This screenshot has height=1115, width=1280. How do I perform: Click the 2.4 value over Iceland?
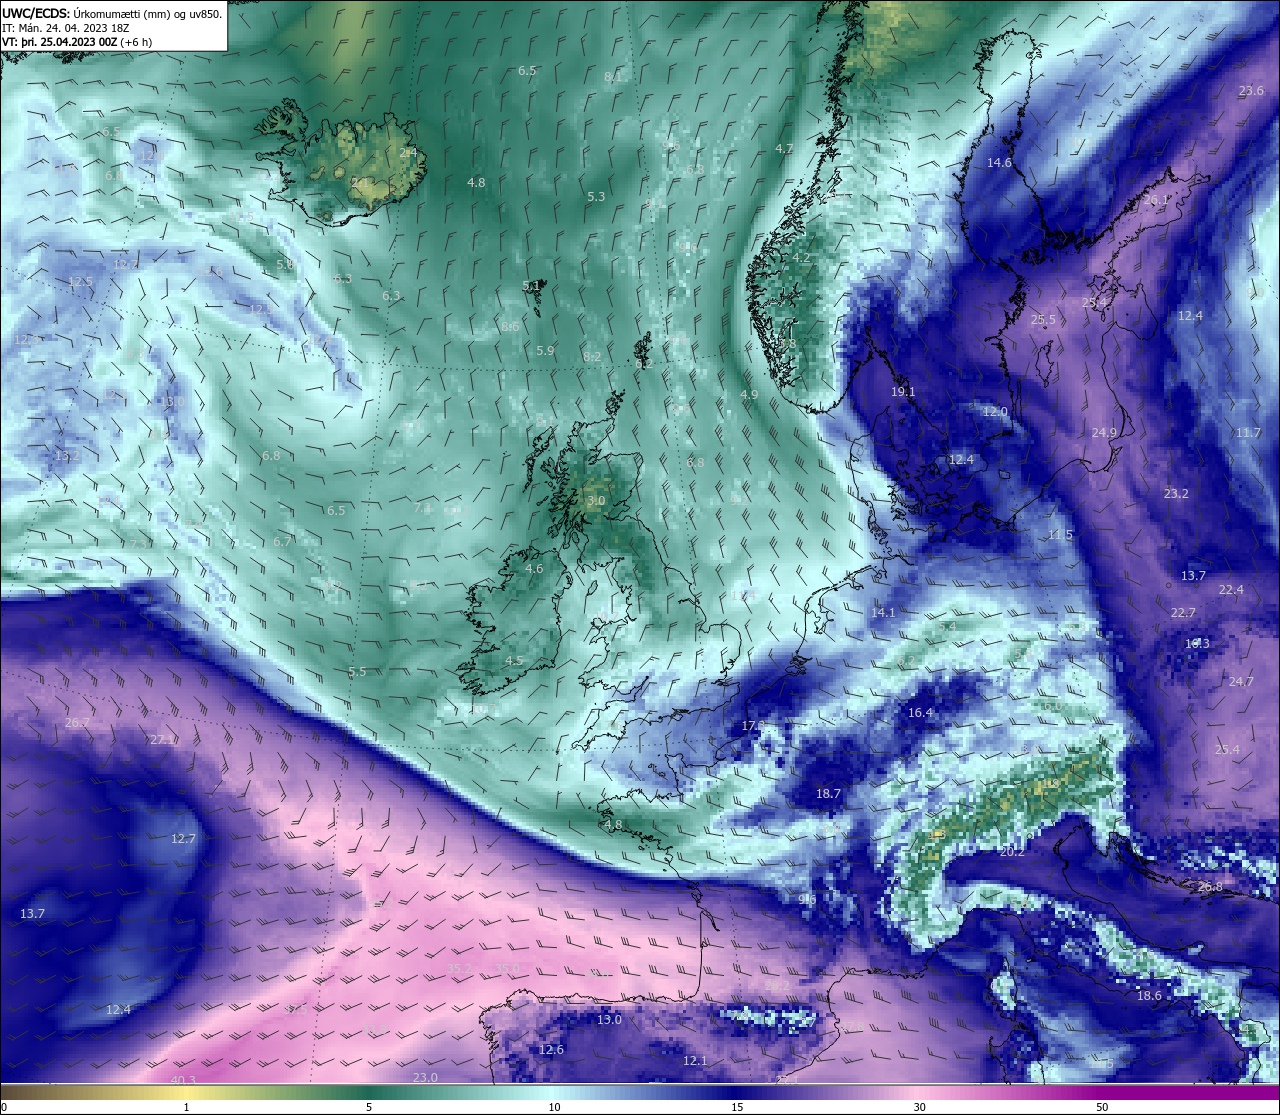pyautogui.click(x=408, y=153)
